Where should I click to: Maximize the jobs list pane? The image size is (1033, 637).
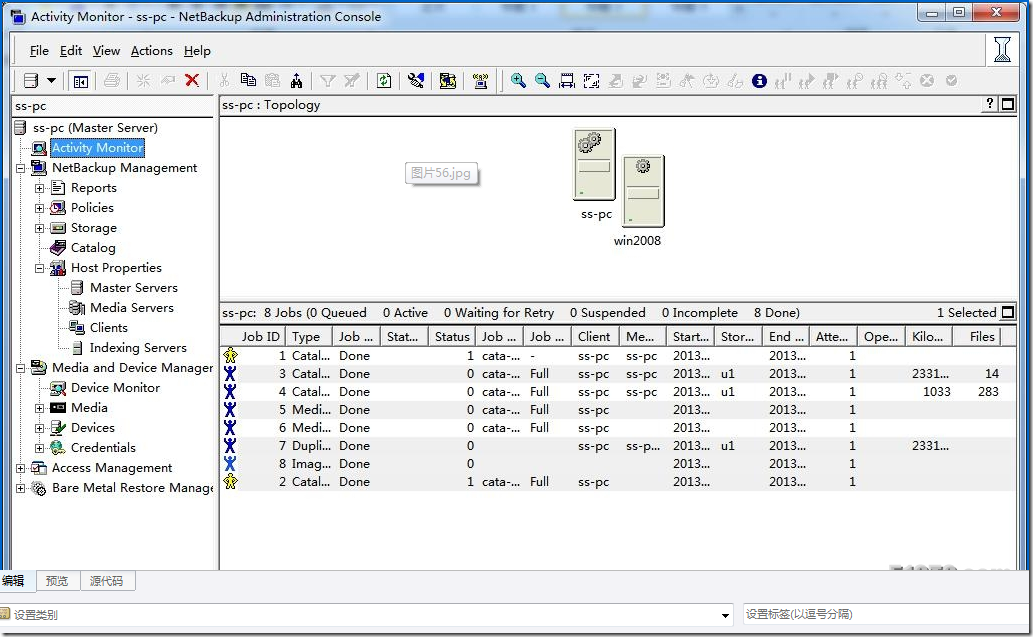point(1008,312)
